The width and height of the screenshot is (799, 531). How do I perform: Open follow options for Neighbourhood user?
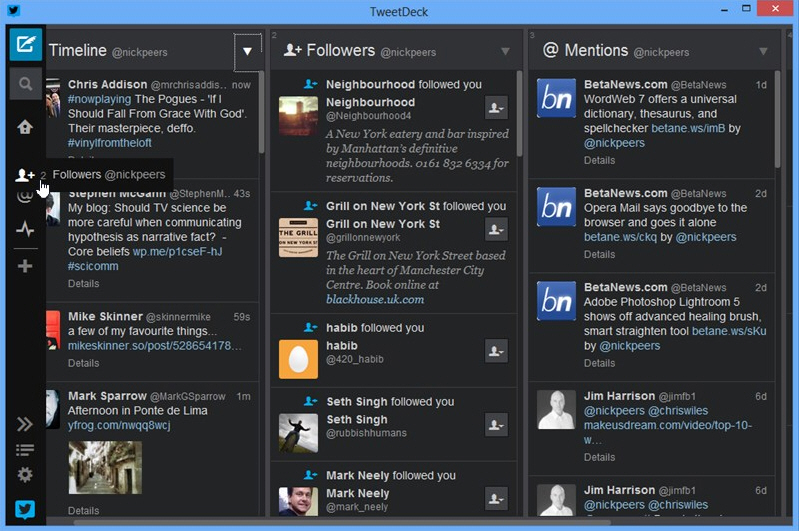click(x=496, y=108)
